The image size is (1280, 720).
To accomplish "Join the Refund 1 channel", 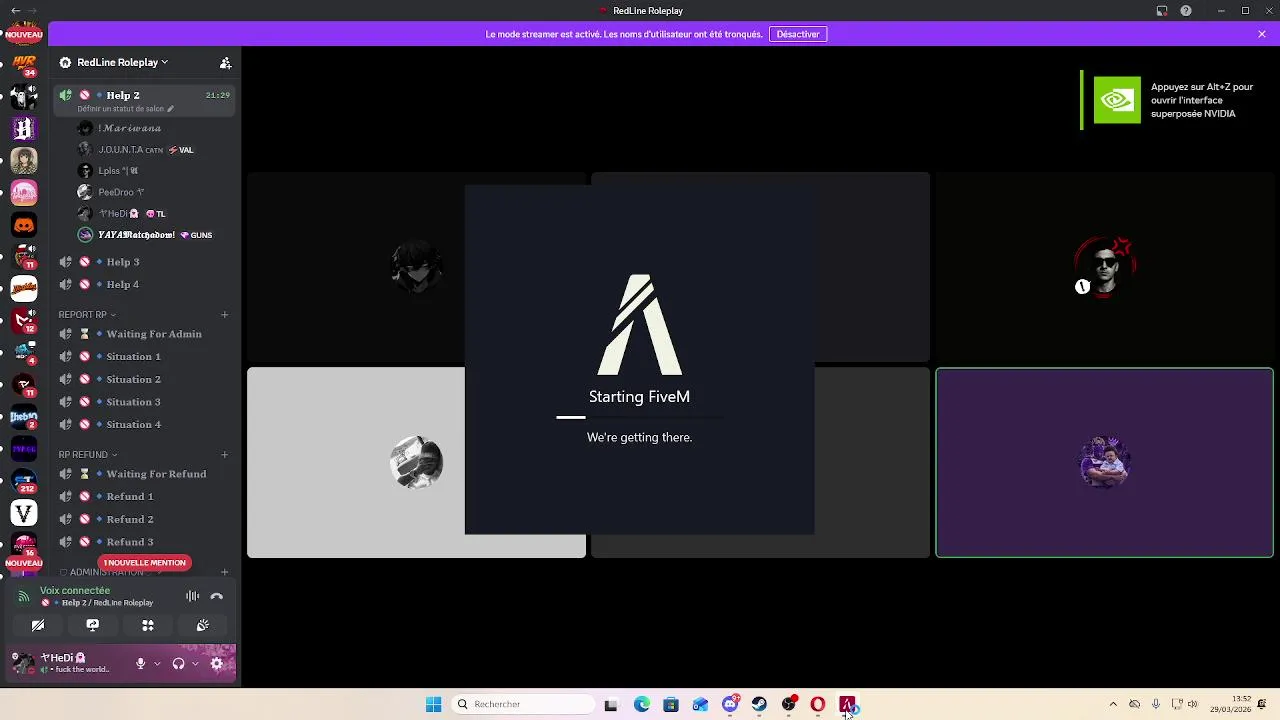I will pyautogui.click(x=145, y=496).
